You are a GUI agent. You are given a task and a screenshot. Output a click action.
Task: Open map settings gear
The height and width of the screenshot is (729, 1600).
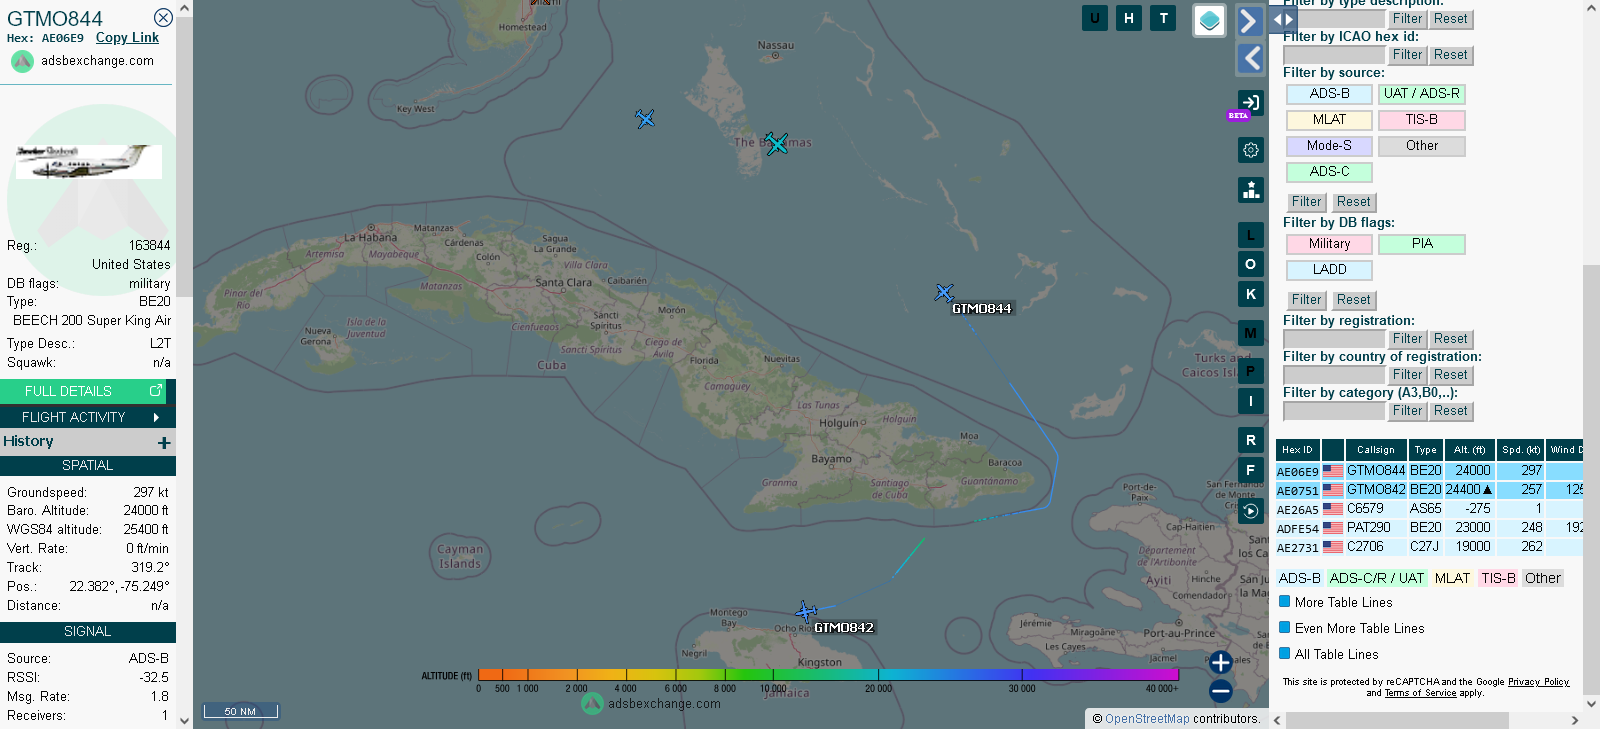tap(1251, 150)
